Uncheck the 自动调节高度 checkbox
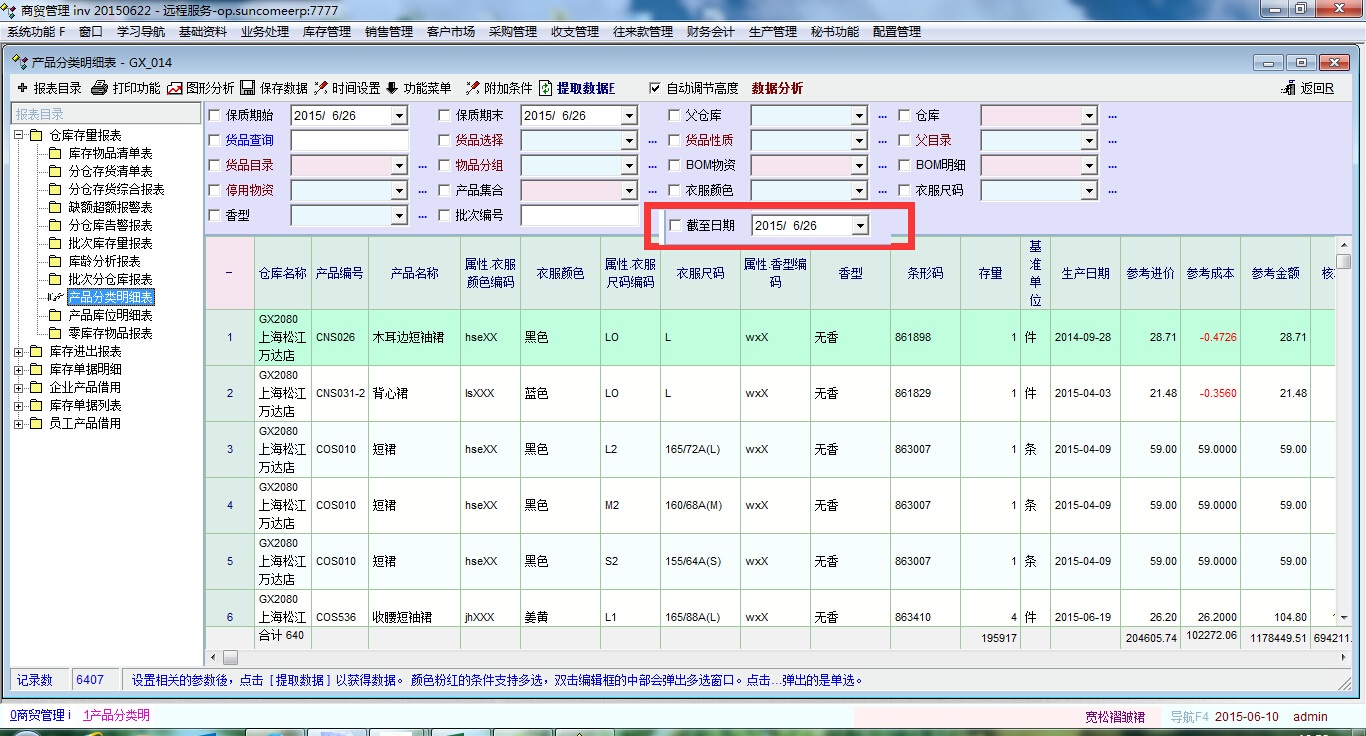The image size is (1366, 736). click(x=656, y=88)
